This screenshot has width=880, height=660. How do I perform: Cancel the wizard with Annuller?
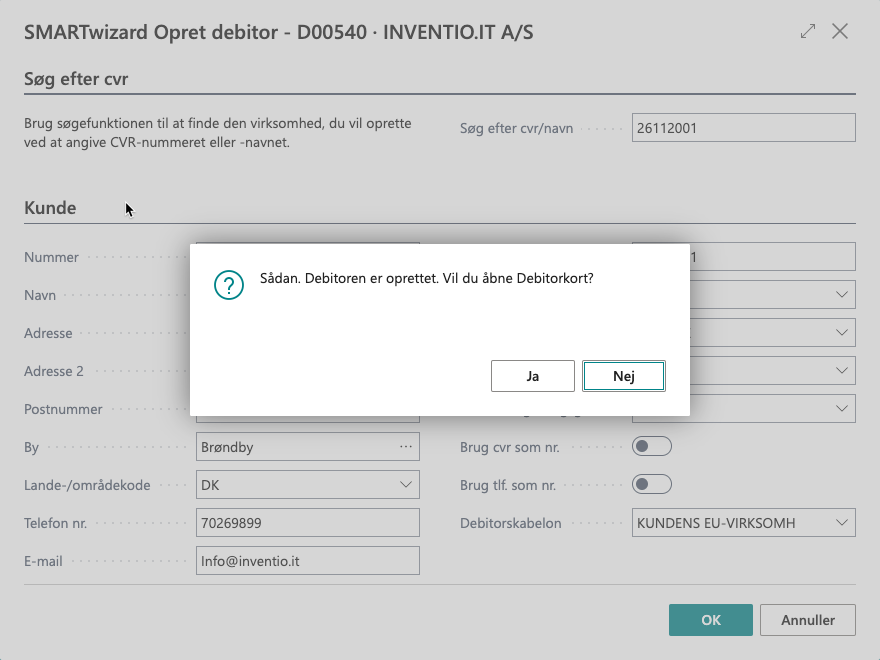(x=807, y=620)
